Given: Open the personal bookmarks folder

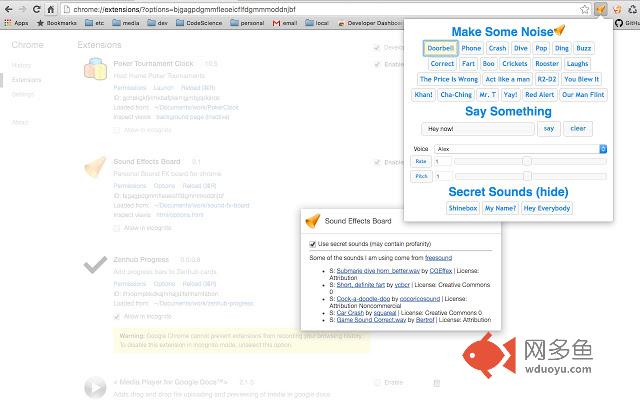Looking at the screenshot, I should tap(247, 23).
